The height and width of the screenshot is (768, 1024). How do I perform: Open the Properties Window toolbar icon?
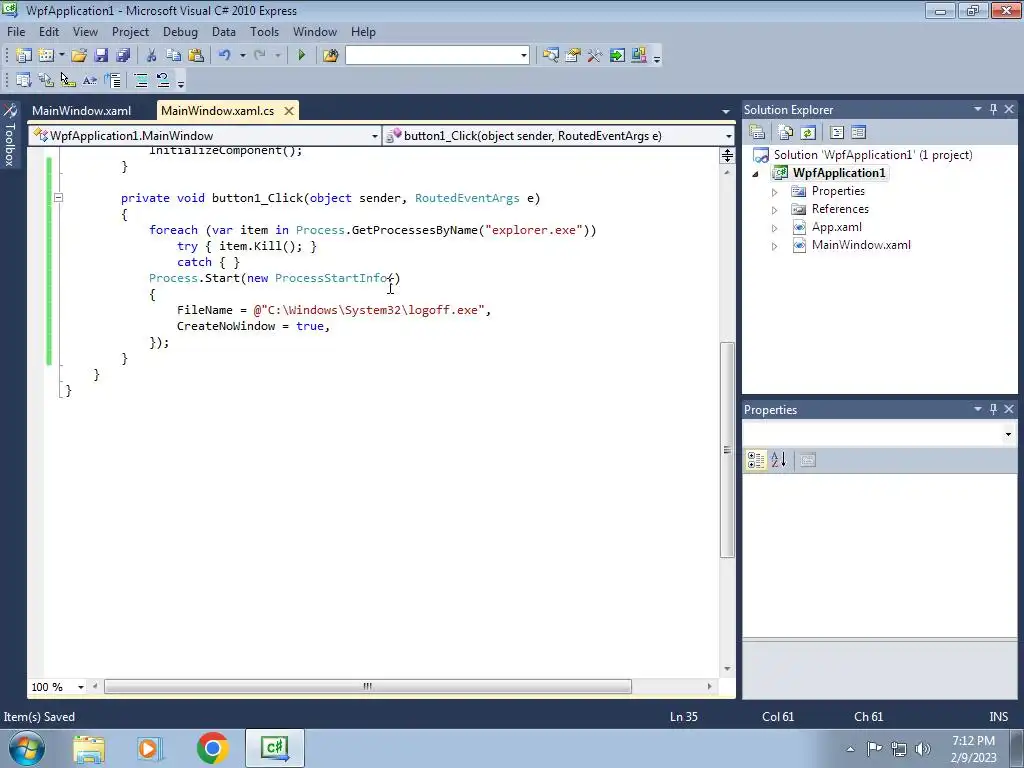pyautogui.click(x=573, y=56)
